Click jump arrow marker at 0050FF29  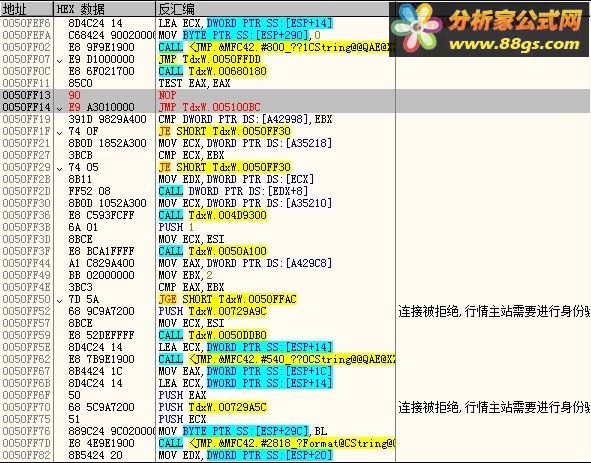[x=60, y=168]
